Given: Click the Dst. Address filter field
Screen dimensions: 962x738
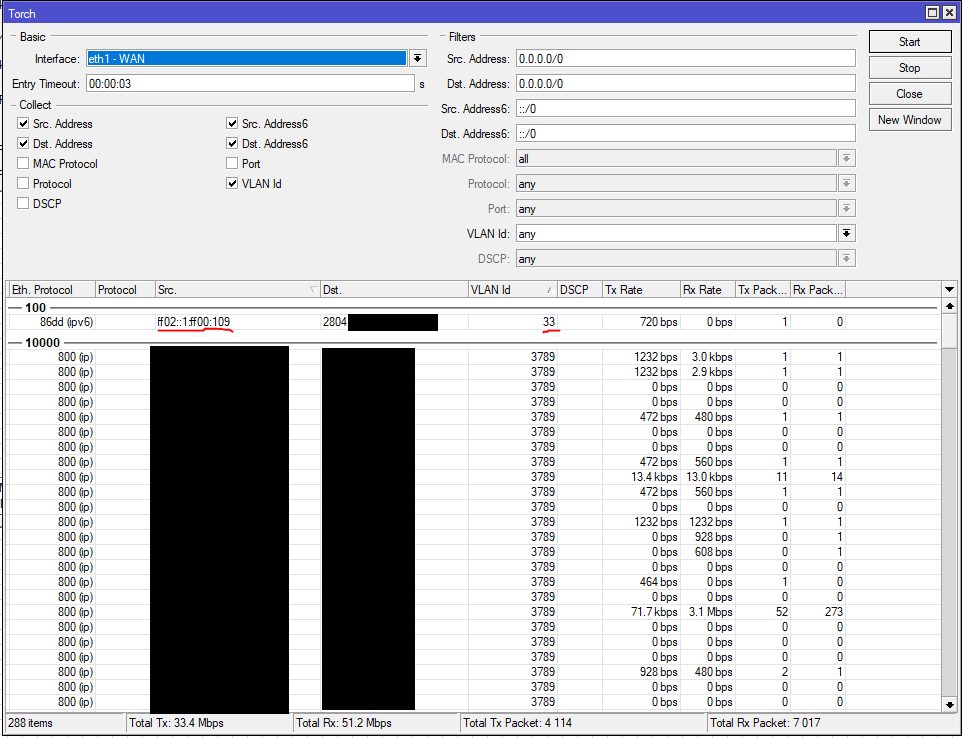Looking at the screenshot, I should (x=685, y=83).
